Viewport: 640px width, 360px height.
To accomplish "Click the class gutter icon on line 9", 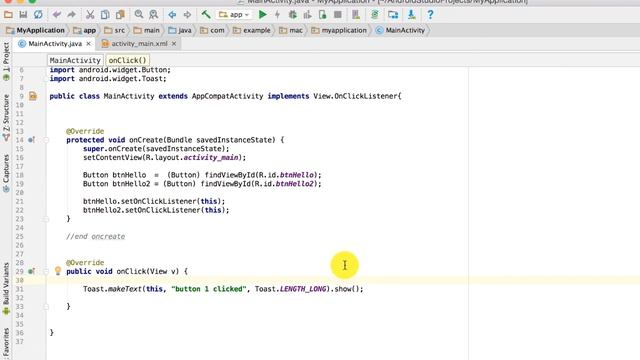I will pos(33,96).
